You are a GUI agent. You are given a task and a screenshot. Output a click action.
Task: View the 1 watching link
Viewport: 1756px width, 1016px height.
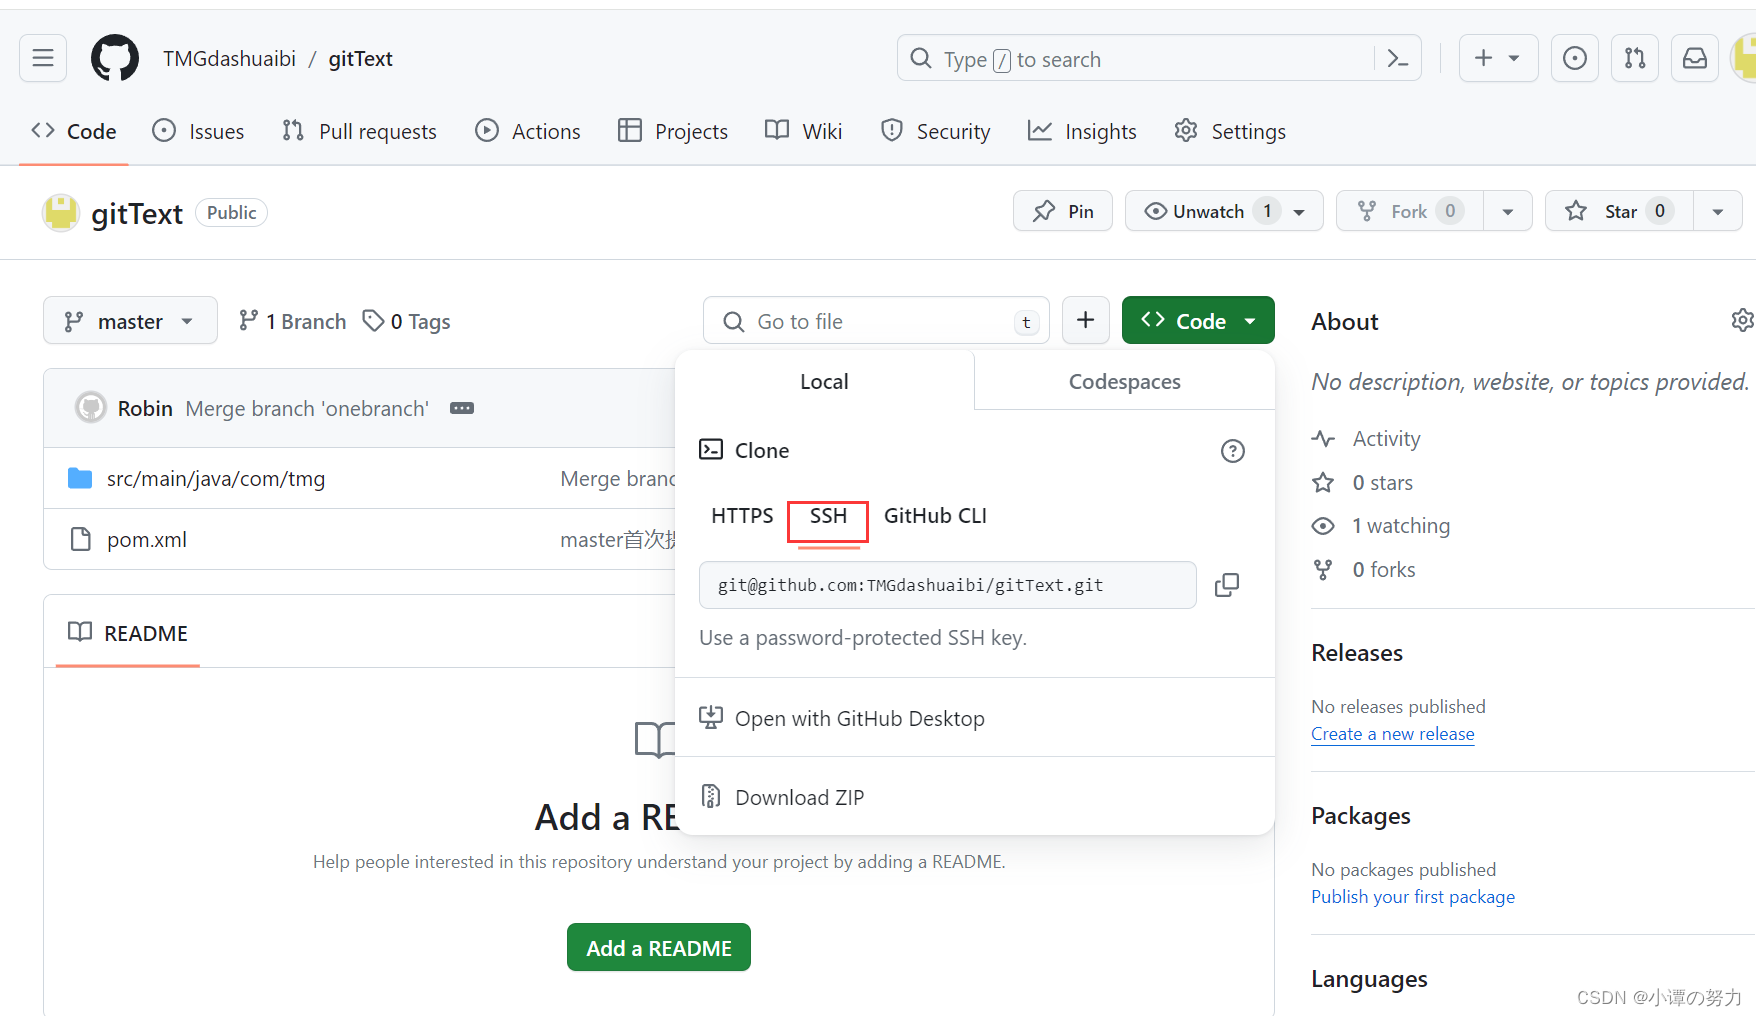(x=1381, y=526)
